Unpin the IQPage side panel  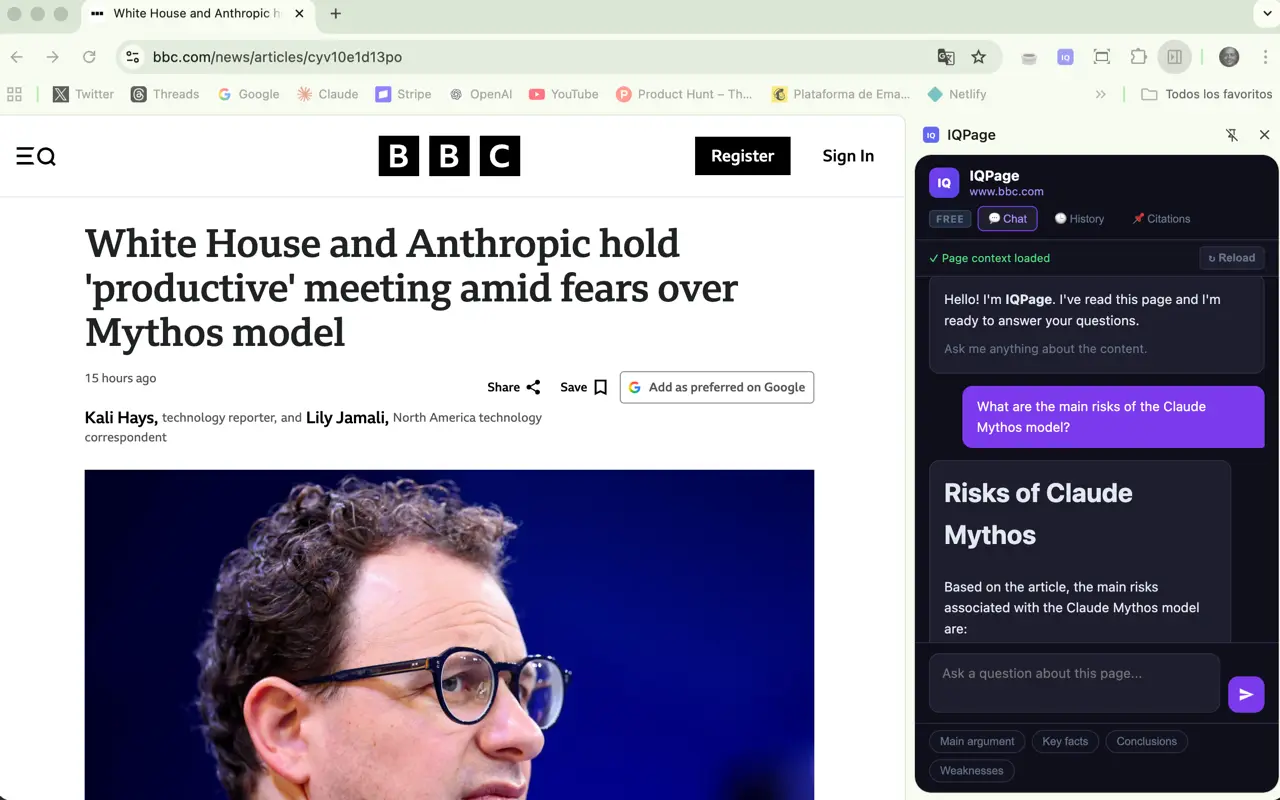[x=1232, y=135]
